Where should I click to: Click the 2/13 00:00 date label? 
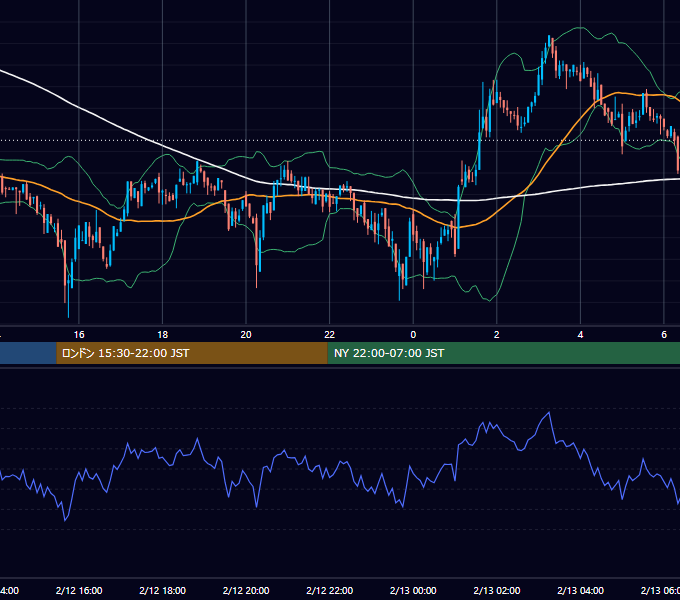413,590
